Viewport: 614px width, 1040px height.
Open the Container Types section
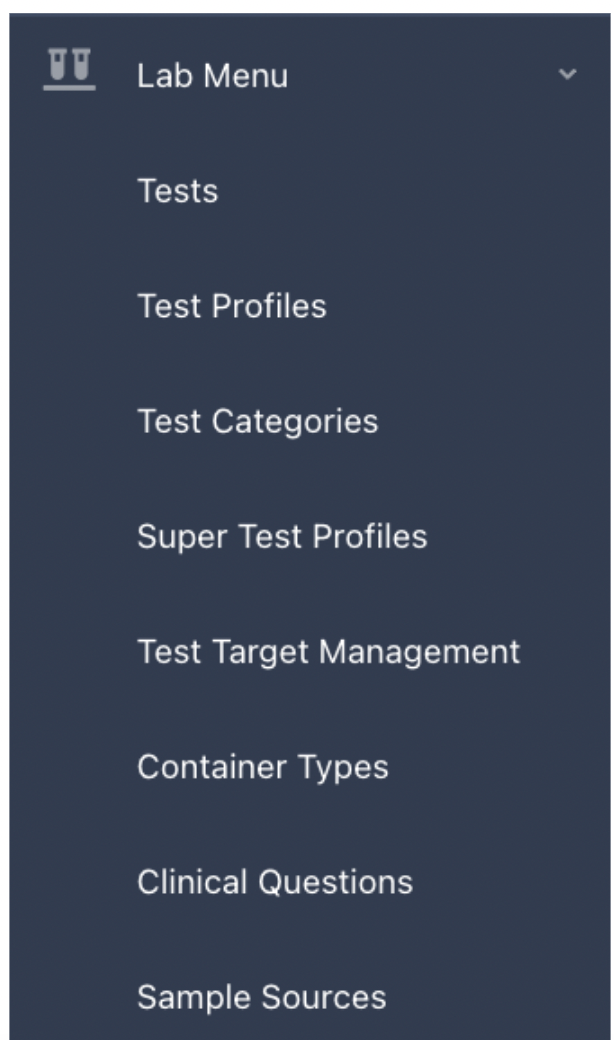(x=263, y=768)
